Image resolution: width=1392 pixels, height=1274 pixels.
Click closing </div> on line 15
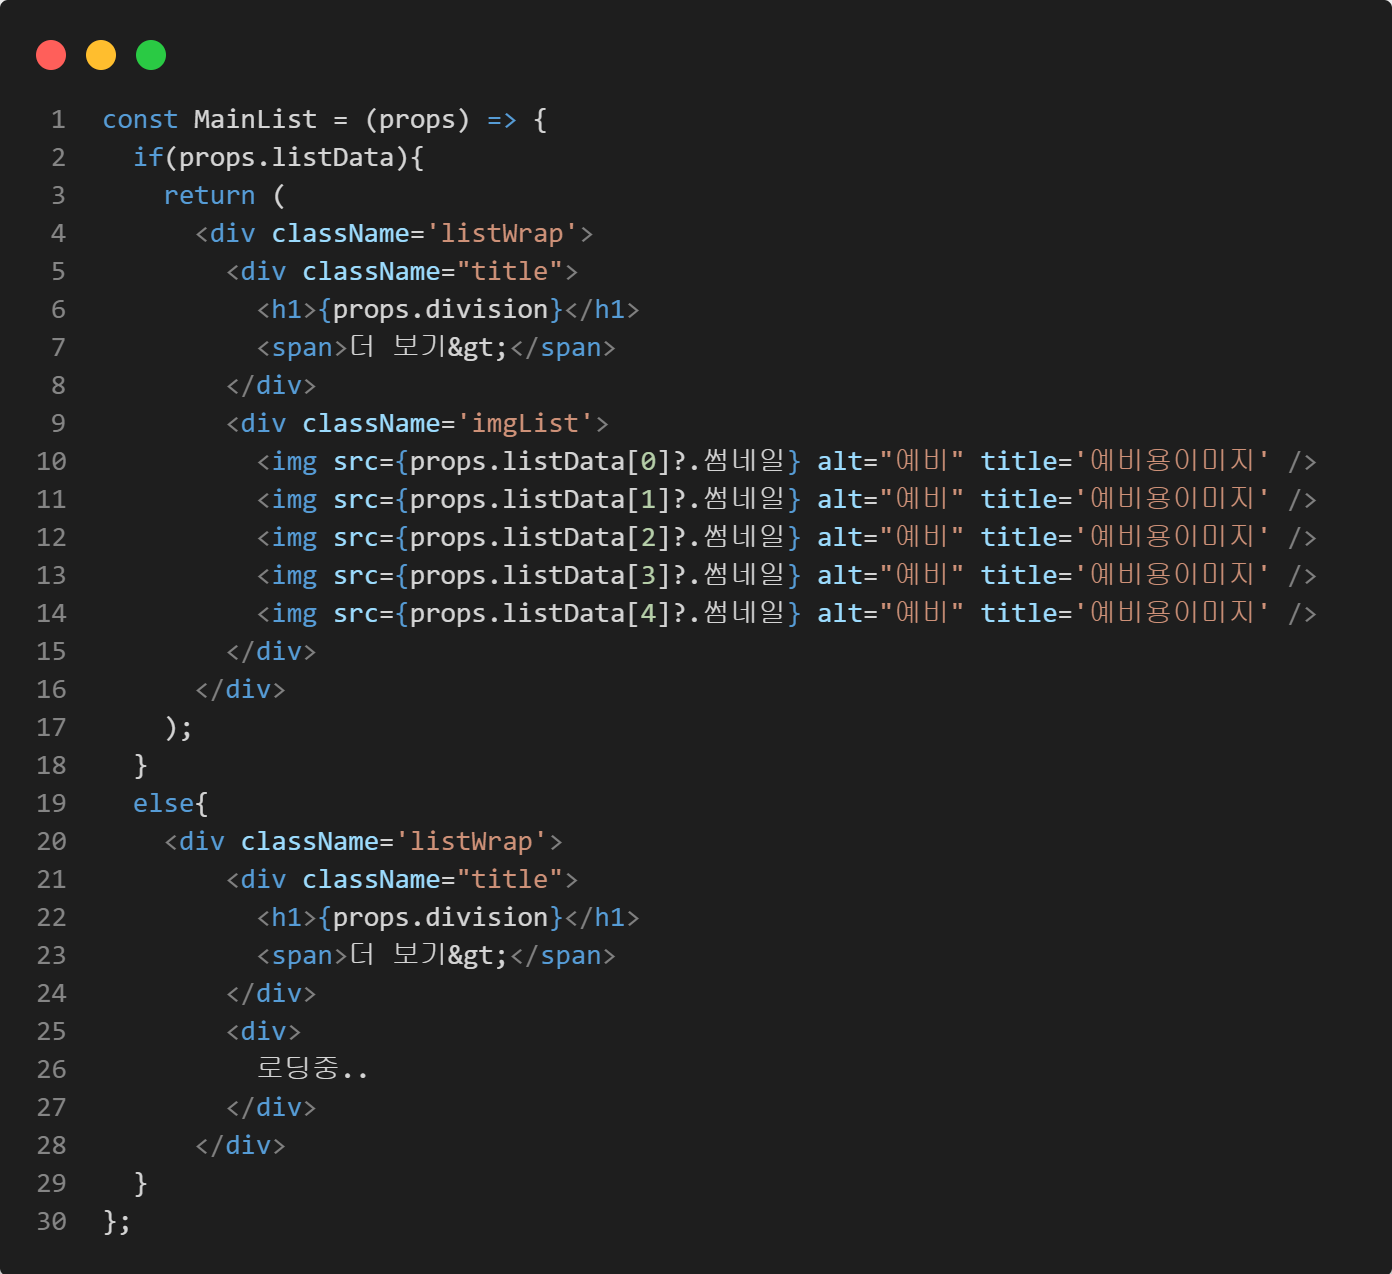click(271, 651)
